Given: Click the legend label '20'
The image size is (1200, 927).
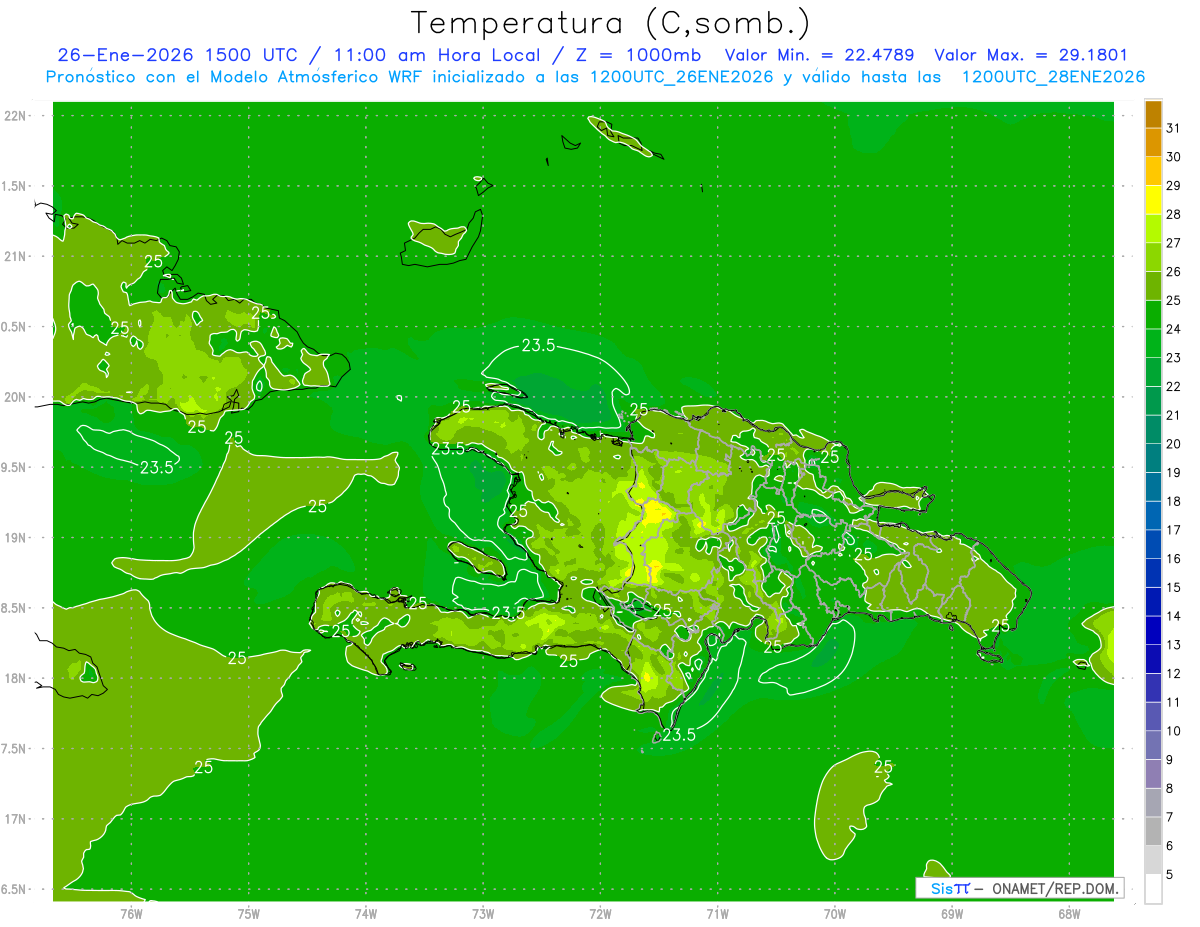Looking at the screenshot, I should [1173, 444].
